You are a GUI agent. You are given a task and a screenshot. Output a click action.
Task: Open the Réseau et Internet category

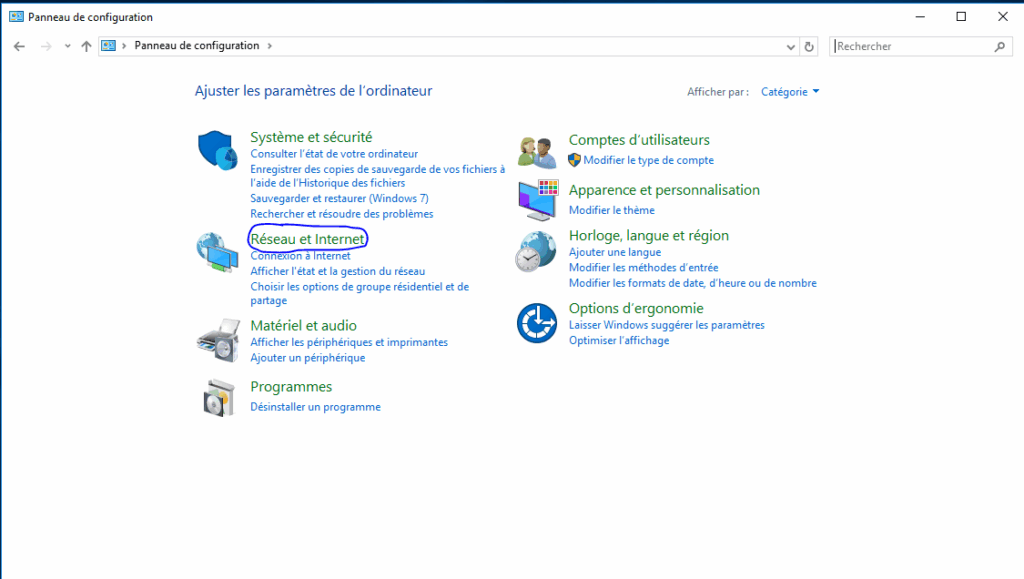pyautogui.click(x=307, y=239)
